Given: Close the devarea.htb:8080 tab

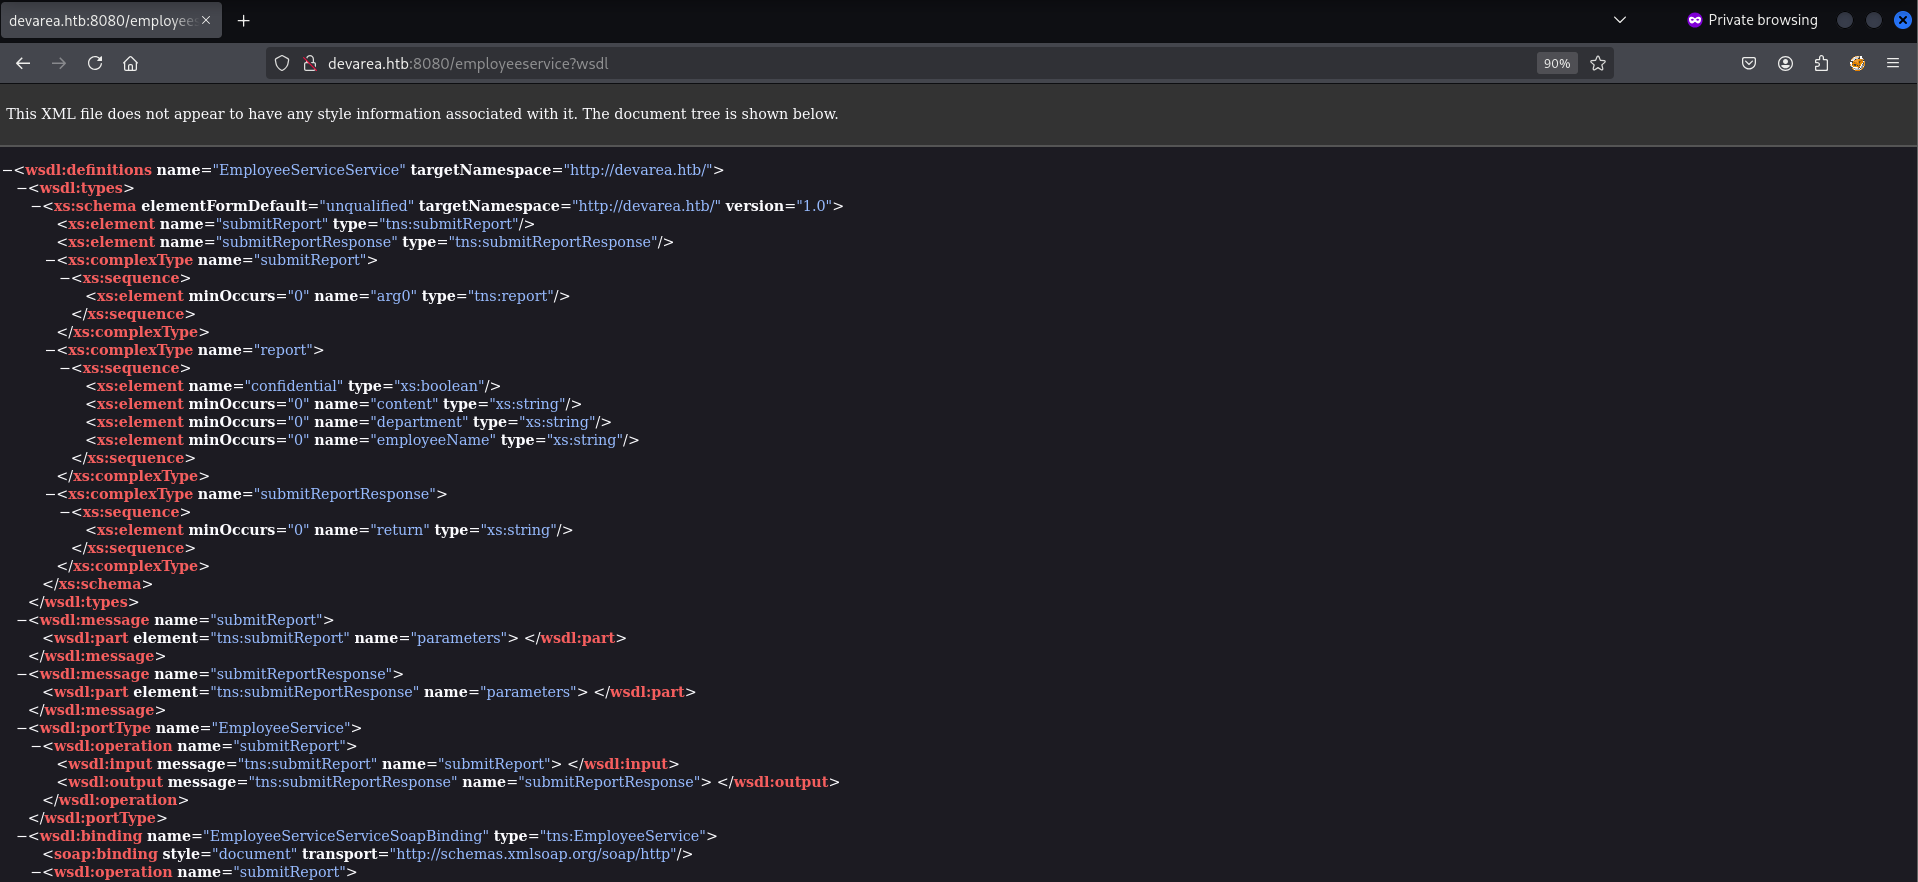Looking at the screenshot, I should pyautogui.click(x=206, y=20).
